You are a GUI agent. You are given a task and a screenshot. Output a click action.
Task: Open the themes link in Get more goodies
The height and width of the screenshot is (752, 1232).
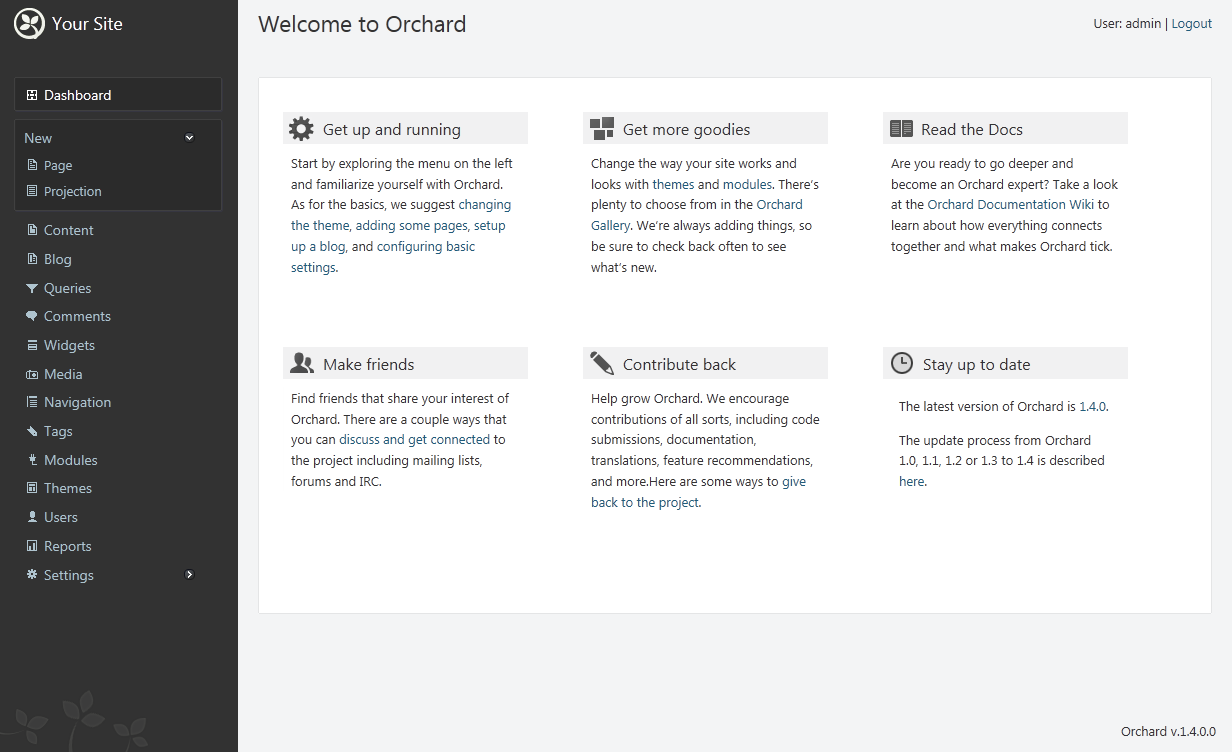click(673, 184)
